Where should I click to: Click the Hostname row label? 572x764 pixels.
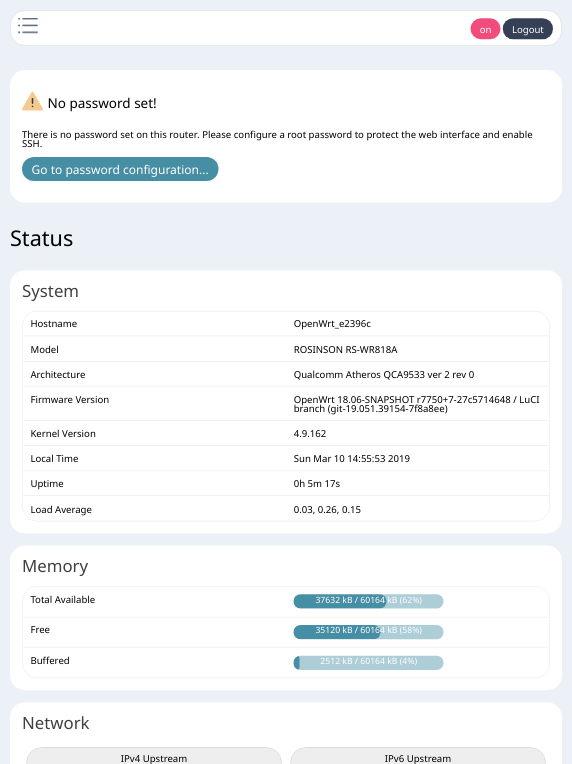click(54, 324)
